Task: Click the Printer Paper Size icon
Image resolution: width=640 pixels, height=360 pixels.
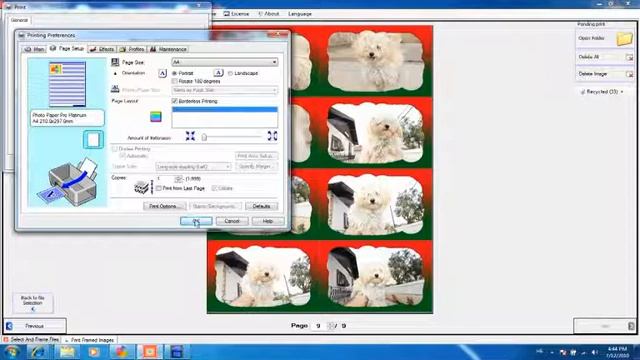Action: point(115,89)
